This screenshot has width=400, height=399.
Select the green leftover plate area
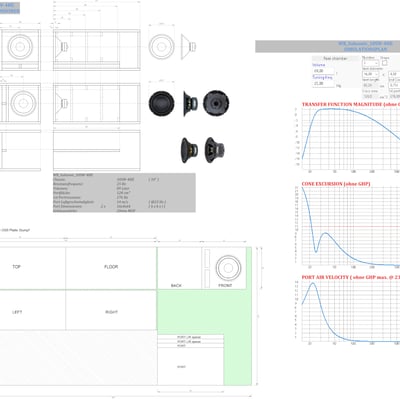[x=204, y=312]
